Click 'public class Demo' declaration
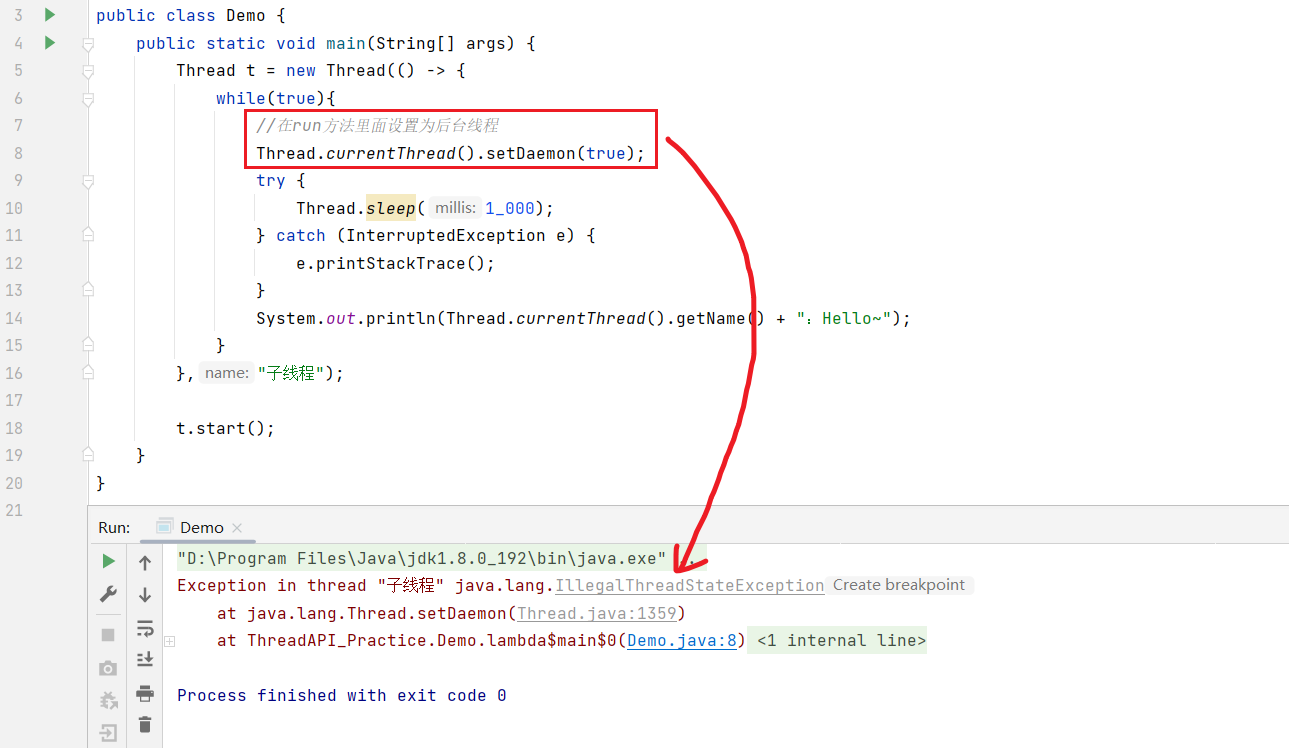The height and width of the screenshot is (748, 1289). click(181, 16)
